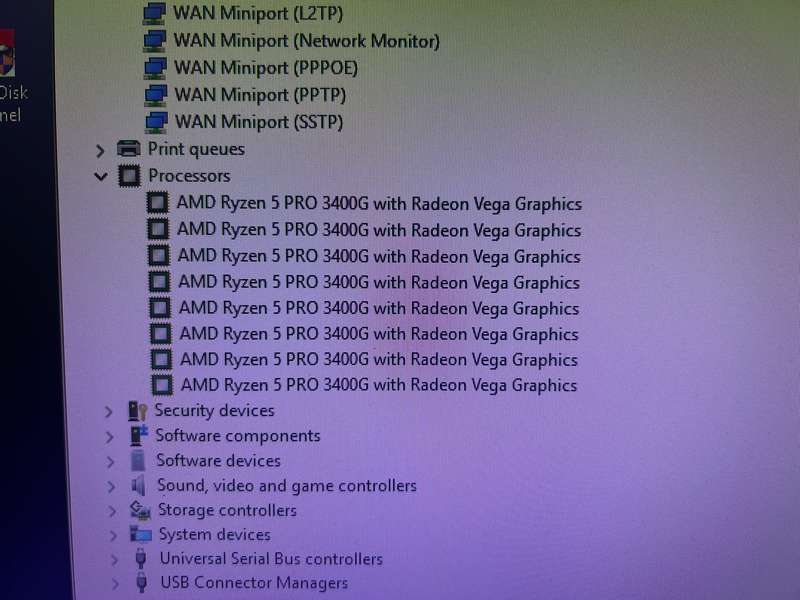Collapse the Processors node
Screen dimensions: 800x600
tap(101, 177)
